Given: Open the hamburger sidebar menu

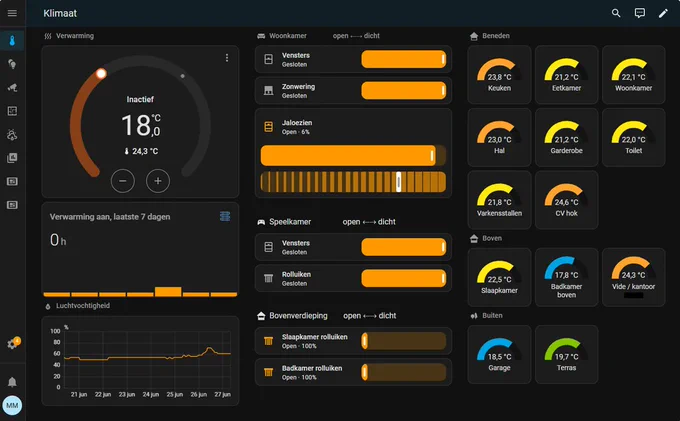Looking at the screenshot, I should (x=12, y=13).
